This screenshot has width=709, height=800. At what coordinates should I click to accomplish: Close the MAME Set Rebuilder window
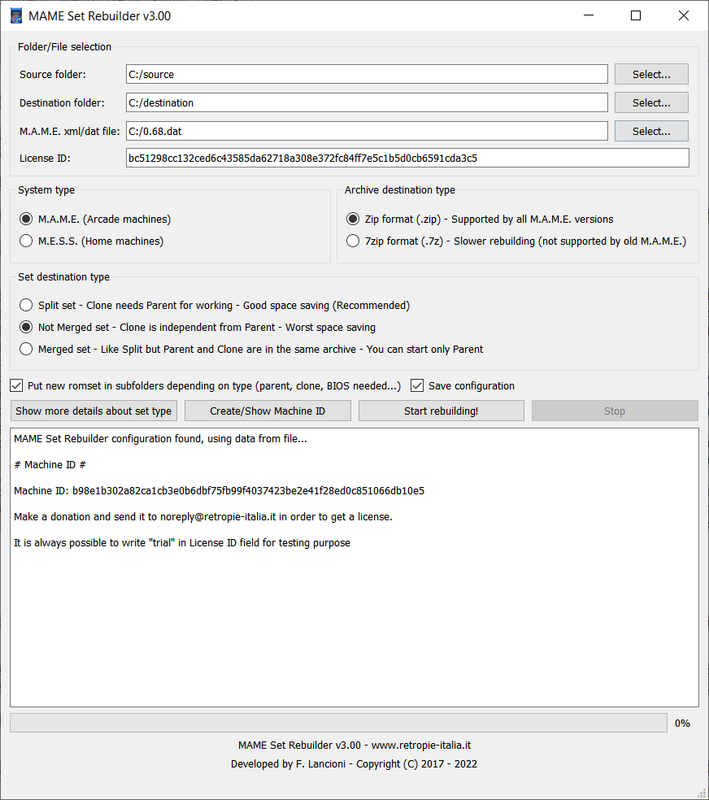coord(683,16)
